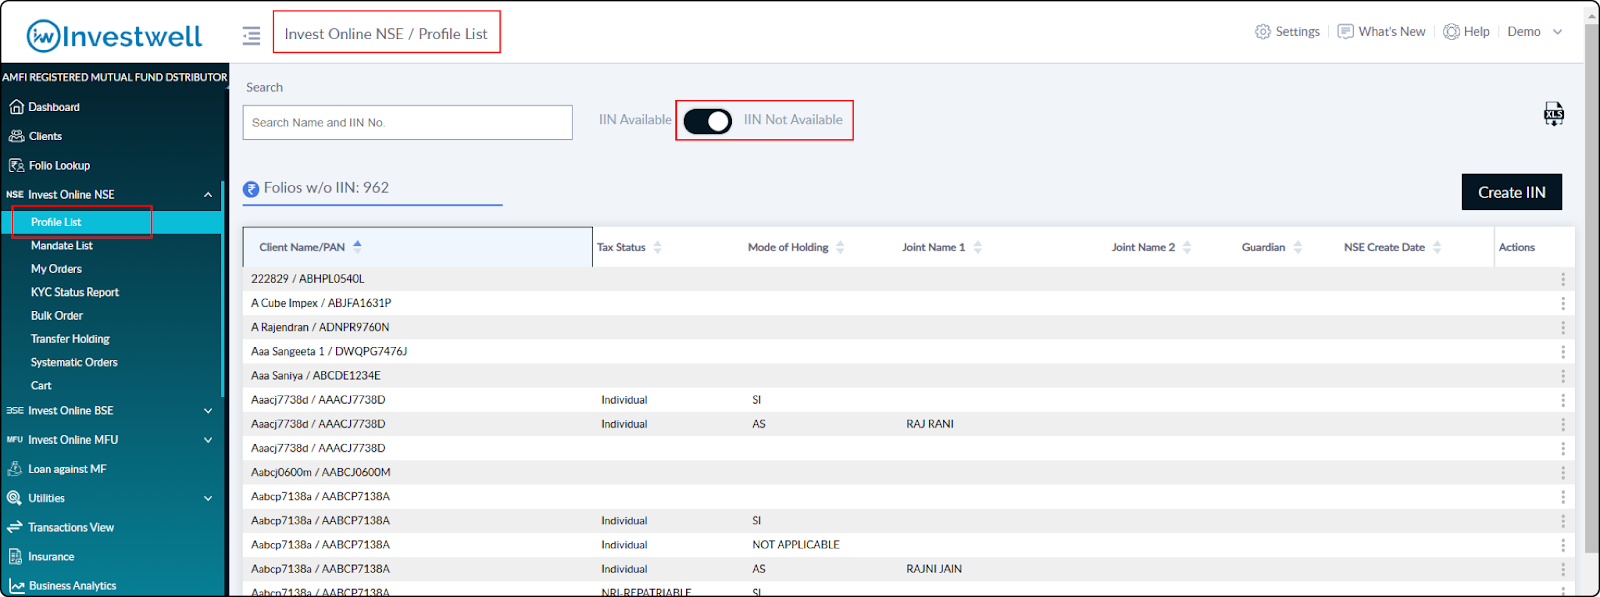This screenshot has width=1600, height=597.
Task: Open What's New icon
Action: tap(1346, 32)
